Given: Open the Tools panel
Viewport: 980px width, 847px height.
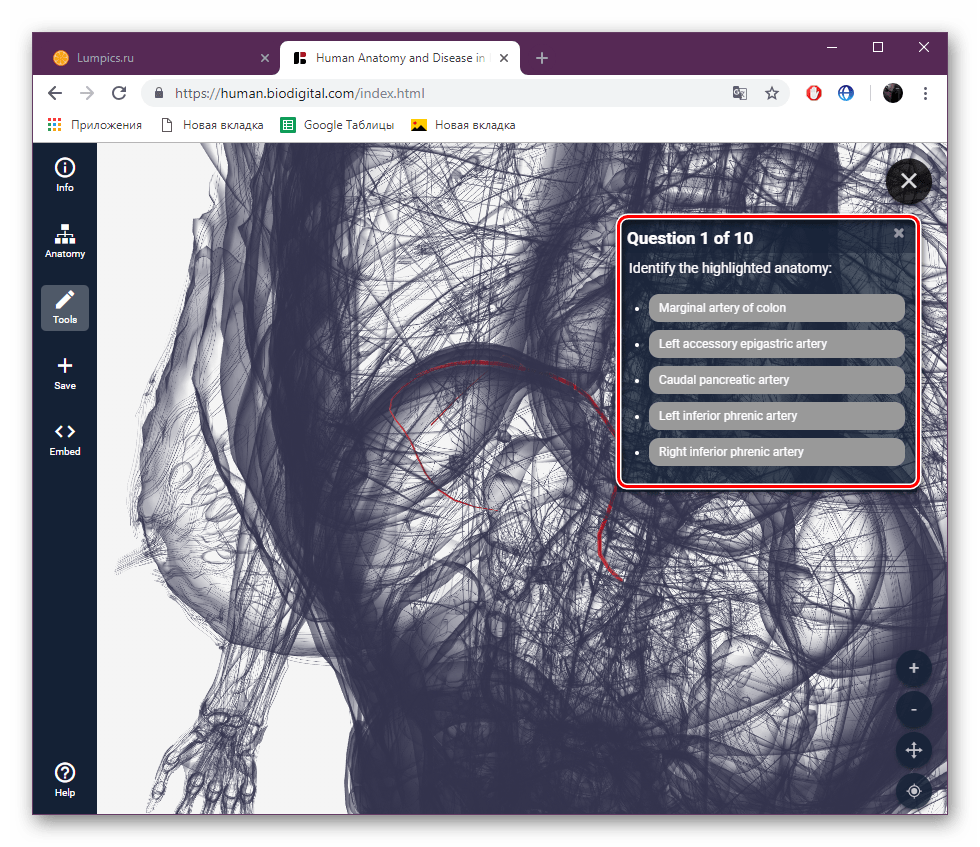Looking at the screenshot, I should coord(64,307).
